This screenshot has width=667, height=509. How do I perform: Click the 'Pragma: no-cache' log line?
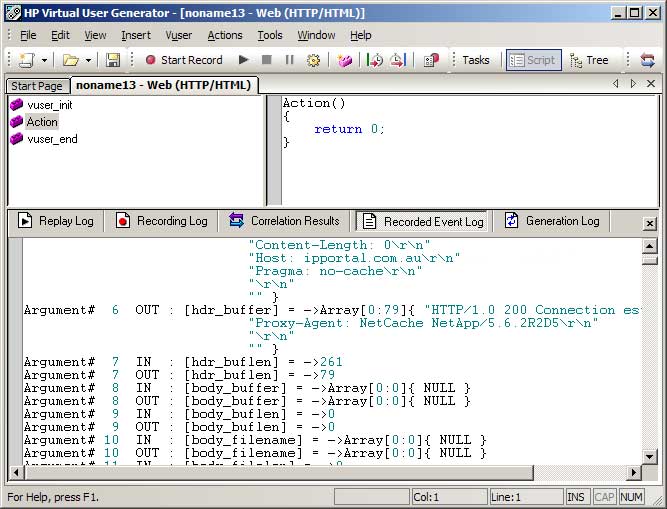pos(335,271)
